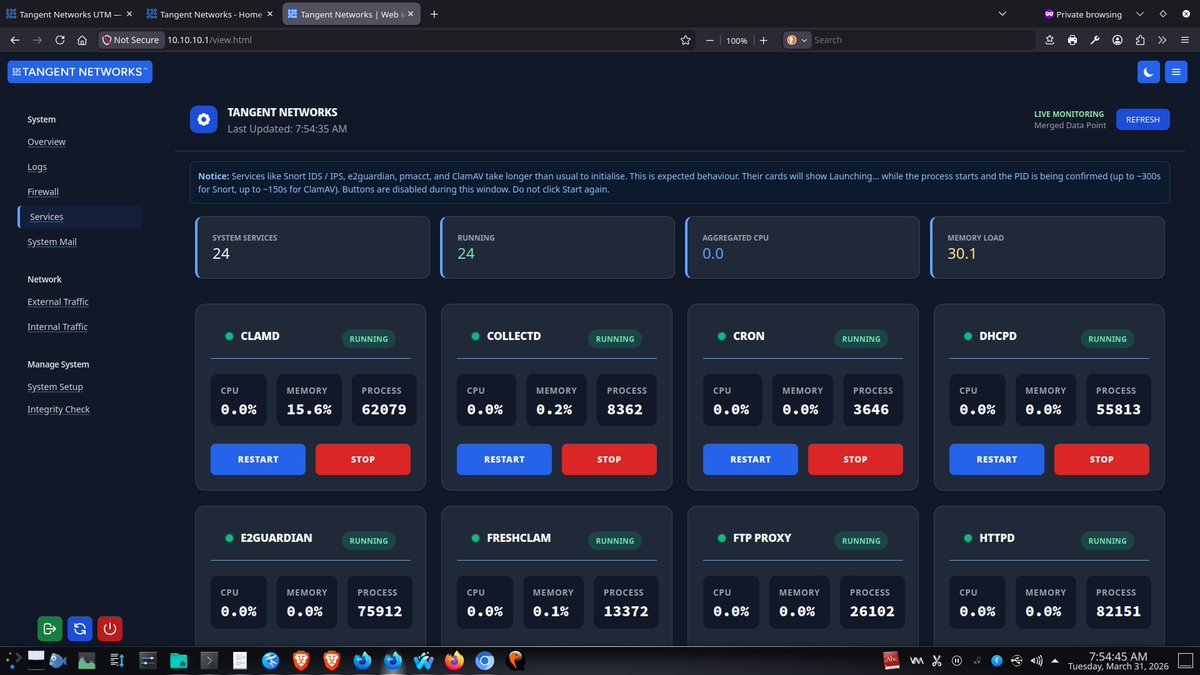Image resolution: width=1200 pixels, height=675 pixels.
Task: Stop the COLLECTD service
Action: (609, 459)
